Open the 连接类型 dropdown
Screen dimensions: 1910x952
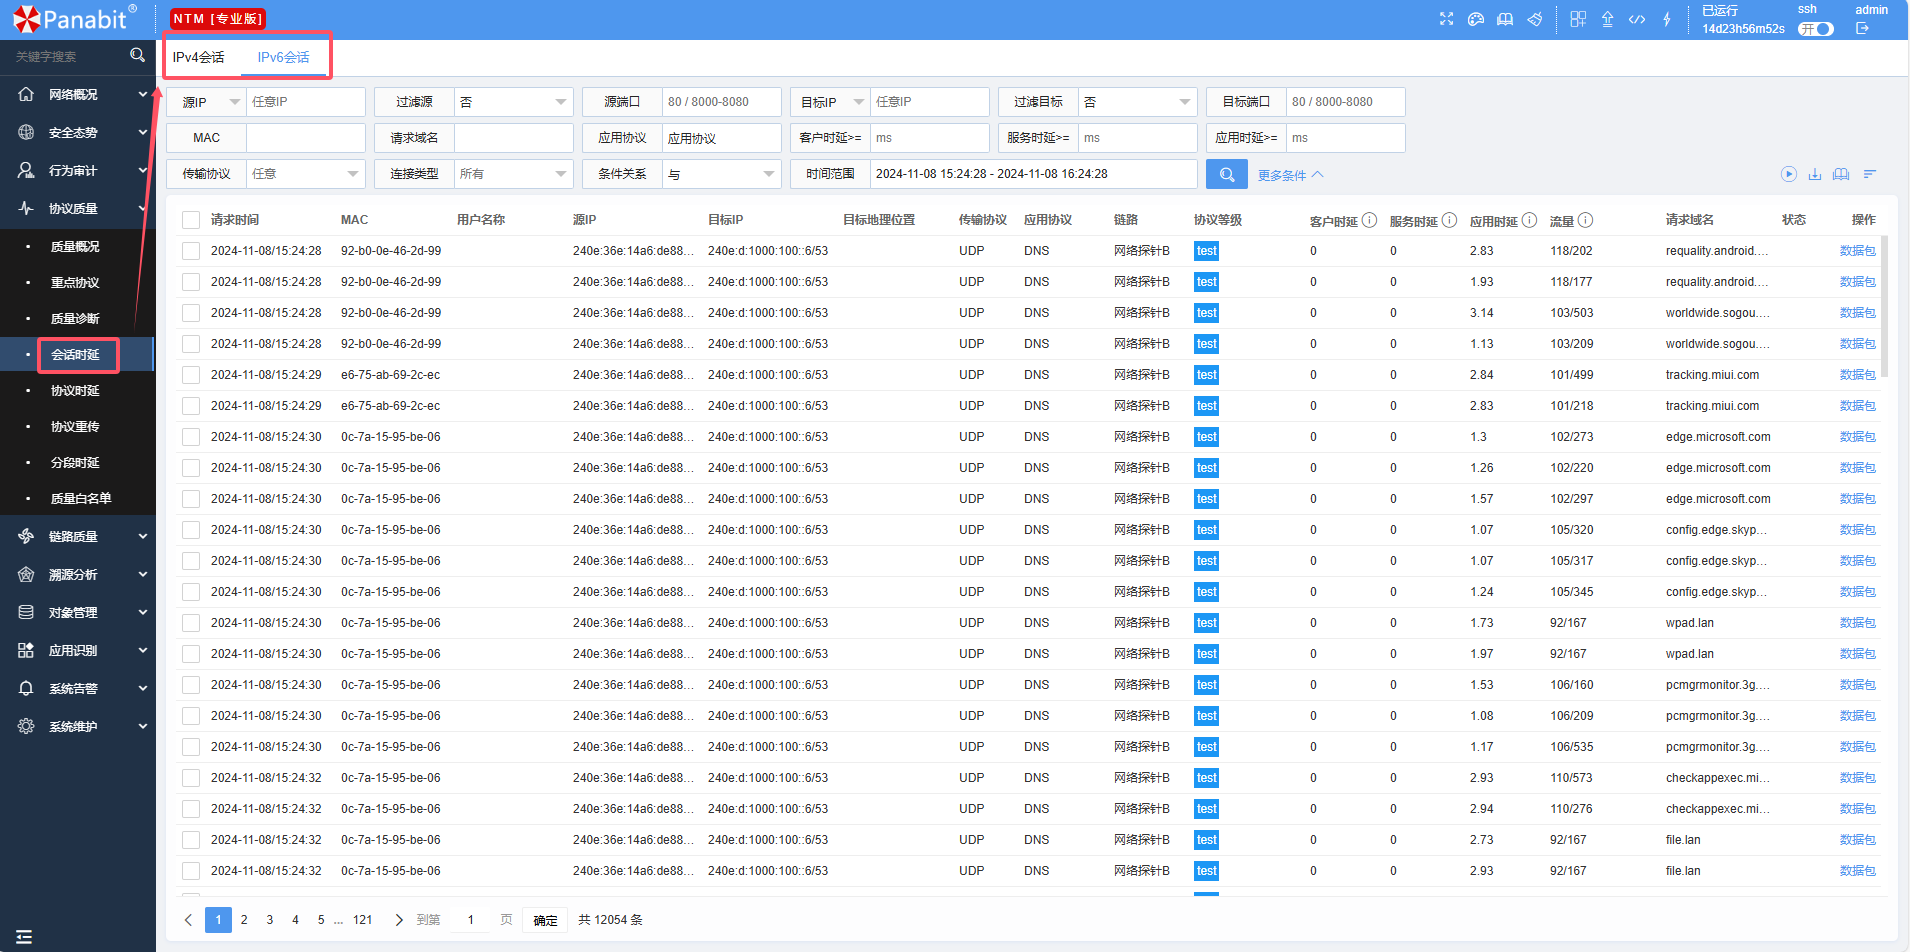[x=513, y=174]
